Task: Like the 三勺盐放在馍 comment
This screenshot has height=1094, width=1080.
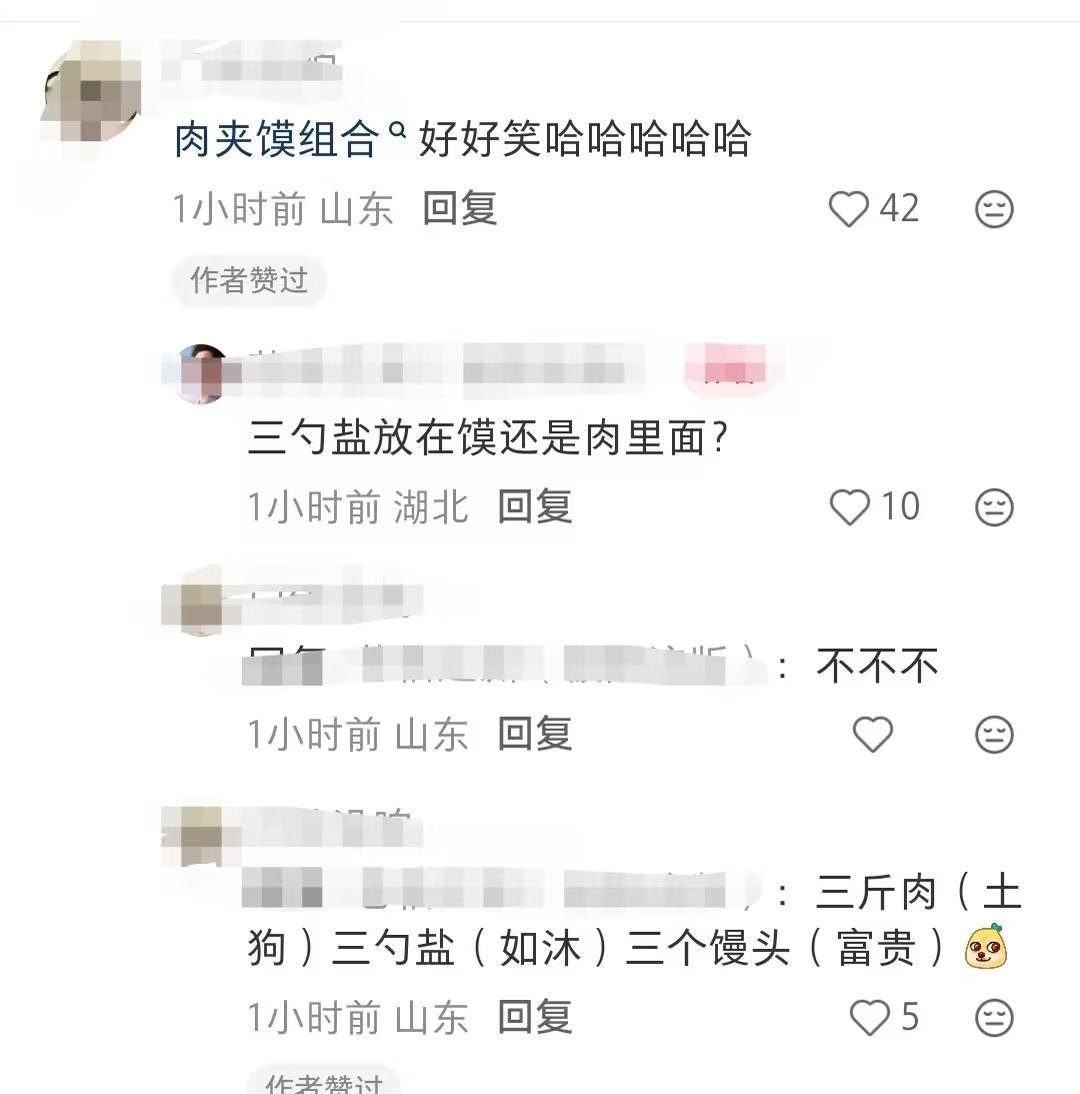Action: (x=849, y=507)
